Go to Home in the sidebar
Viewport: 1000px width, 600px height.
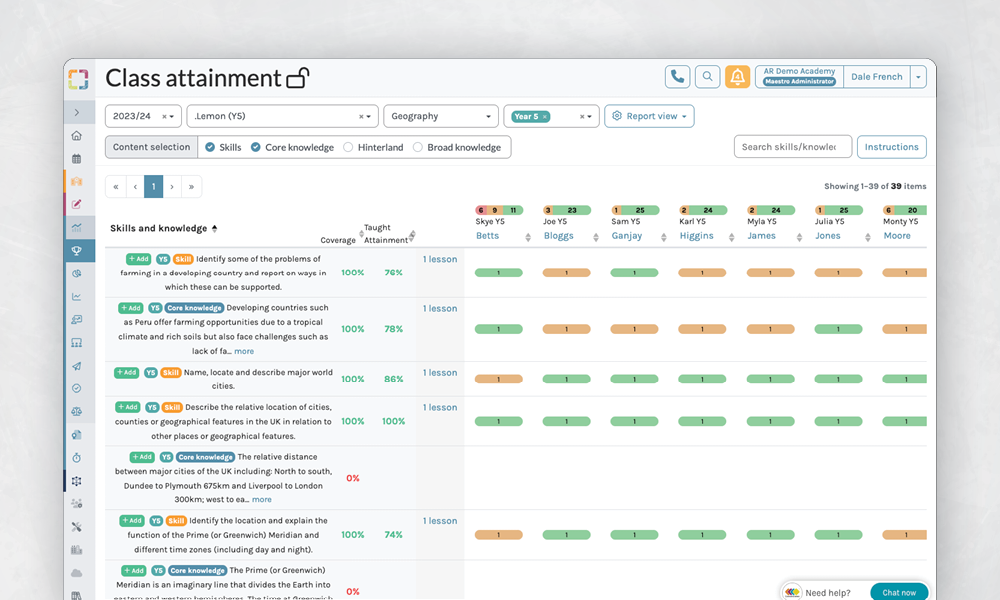click(x=77, y=136)
